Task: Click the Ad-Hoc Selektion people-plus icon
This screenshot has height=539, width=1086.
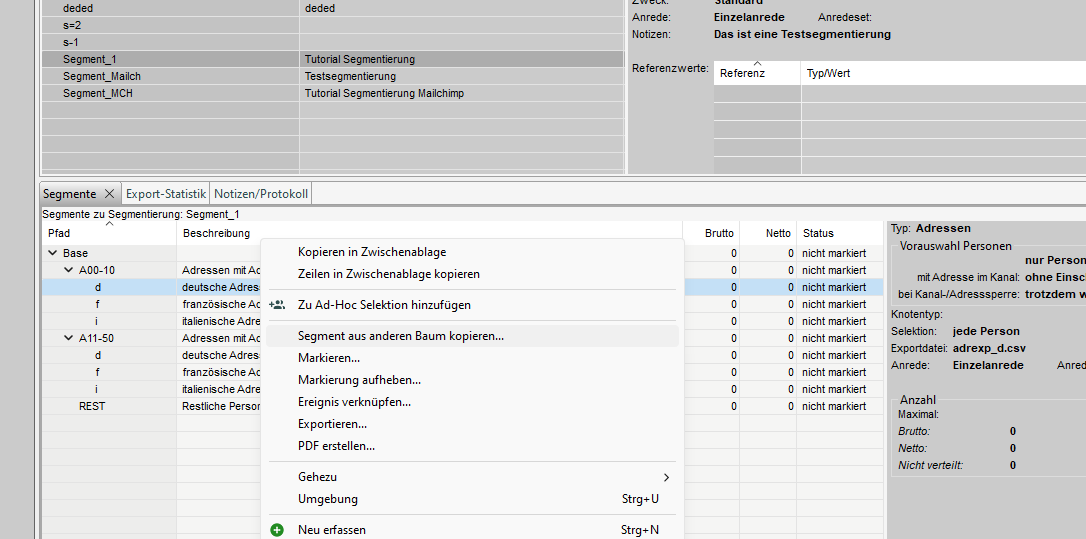Action: 277,305
